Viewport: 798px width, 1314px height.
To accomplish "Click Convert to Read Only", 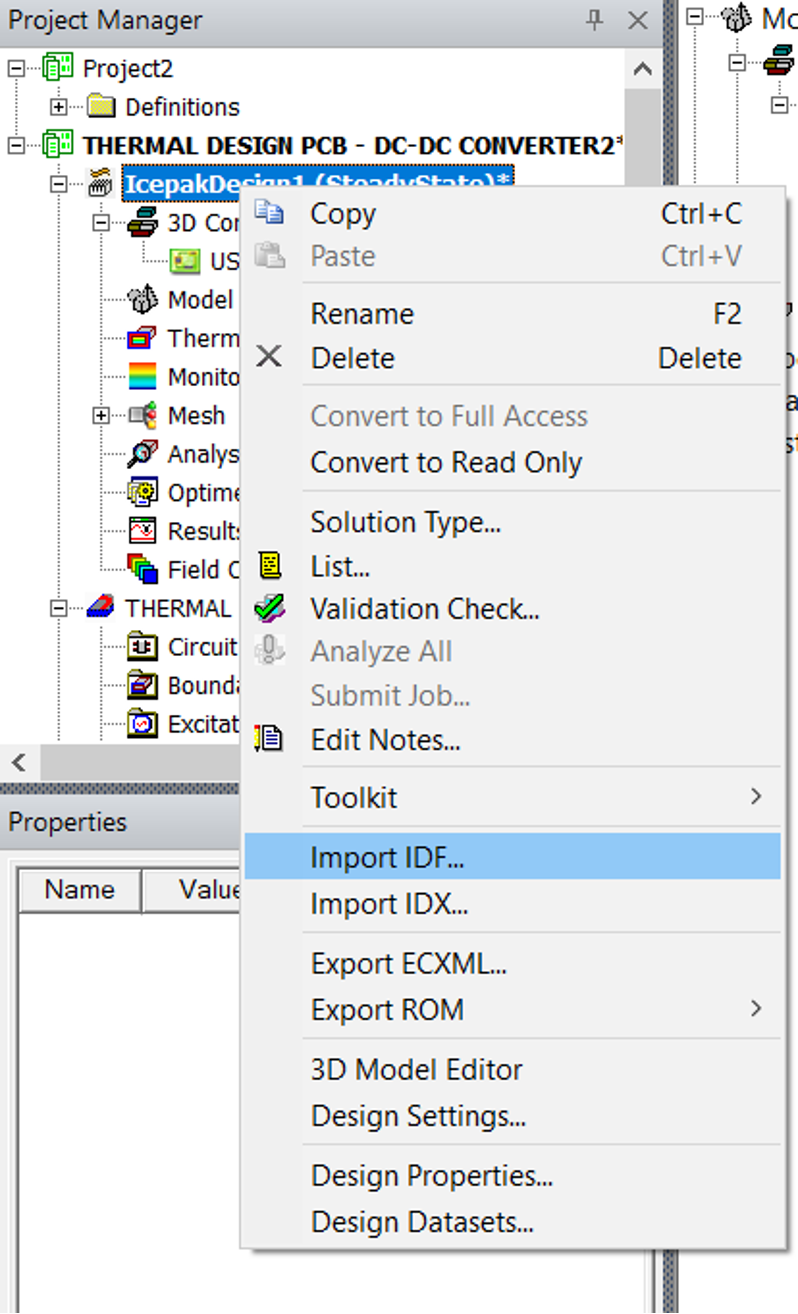I will click(446, 463).
